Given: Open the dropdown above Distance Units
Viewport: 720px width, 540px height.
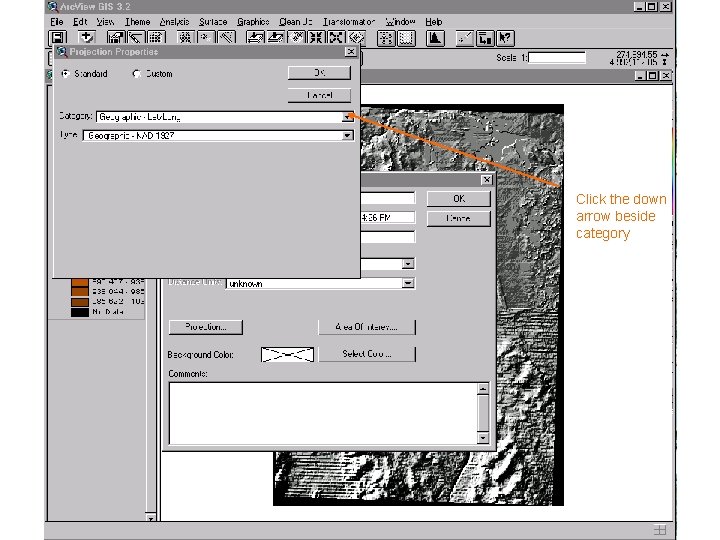Looking at the screenshot, I should click(408, 264).
